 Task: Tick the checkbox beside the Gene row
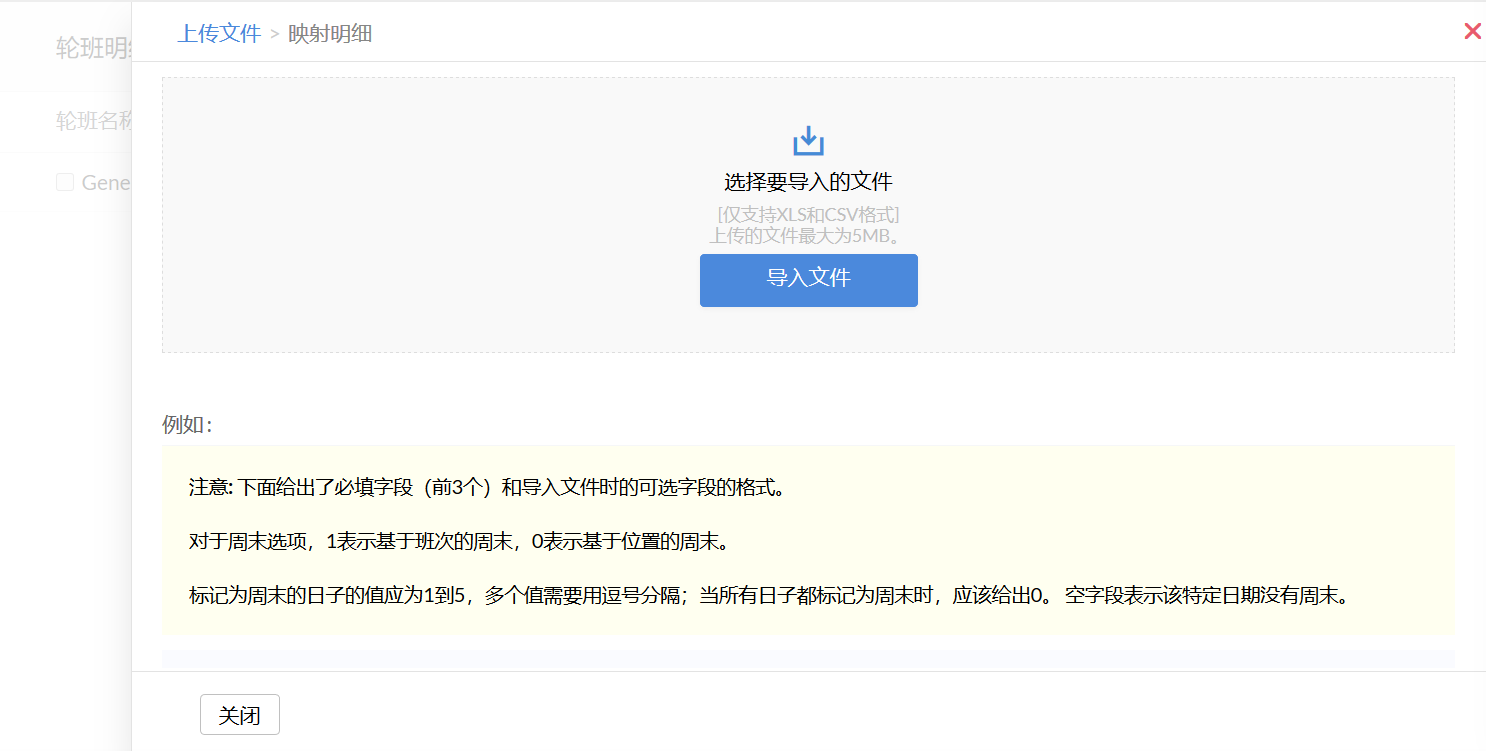point(65,182)
